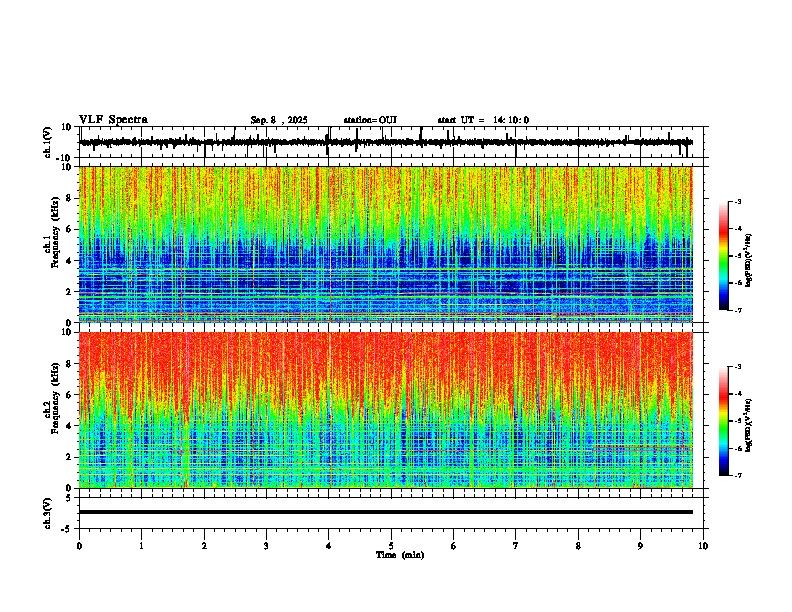Image resolution: width=792 pixels, height=612 pixels.
Task: Click the 3 minute time tick label
Action: tap(266, 546)
